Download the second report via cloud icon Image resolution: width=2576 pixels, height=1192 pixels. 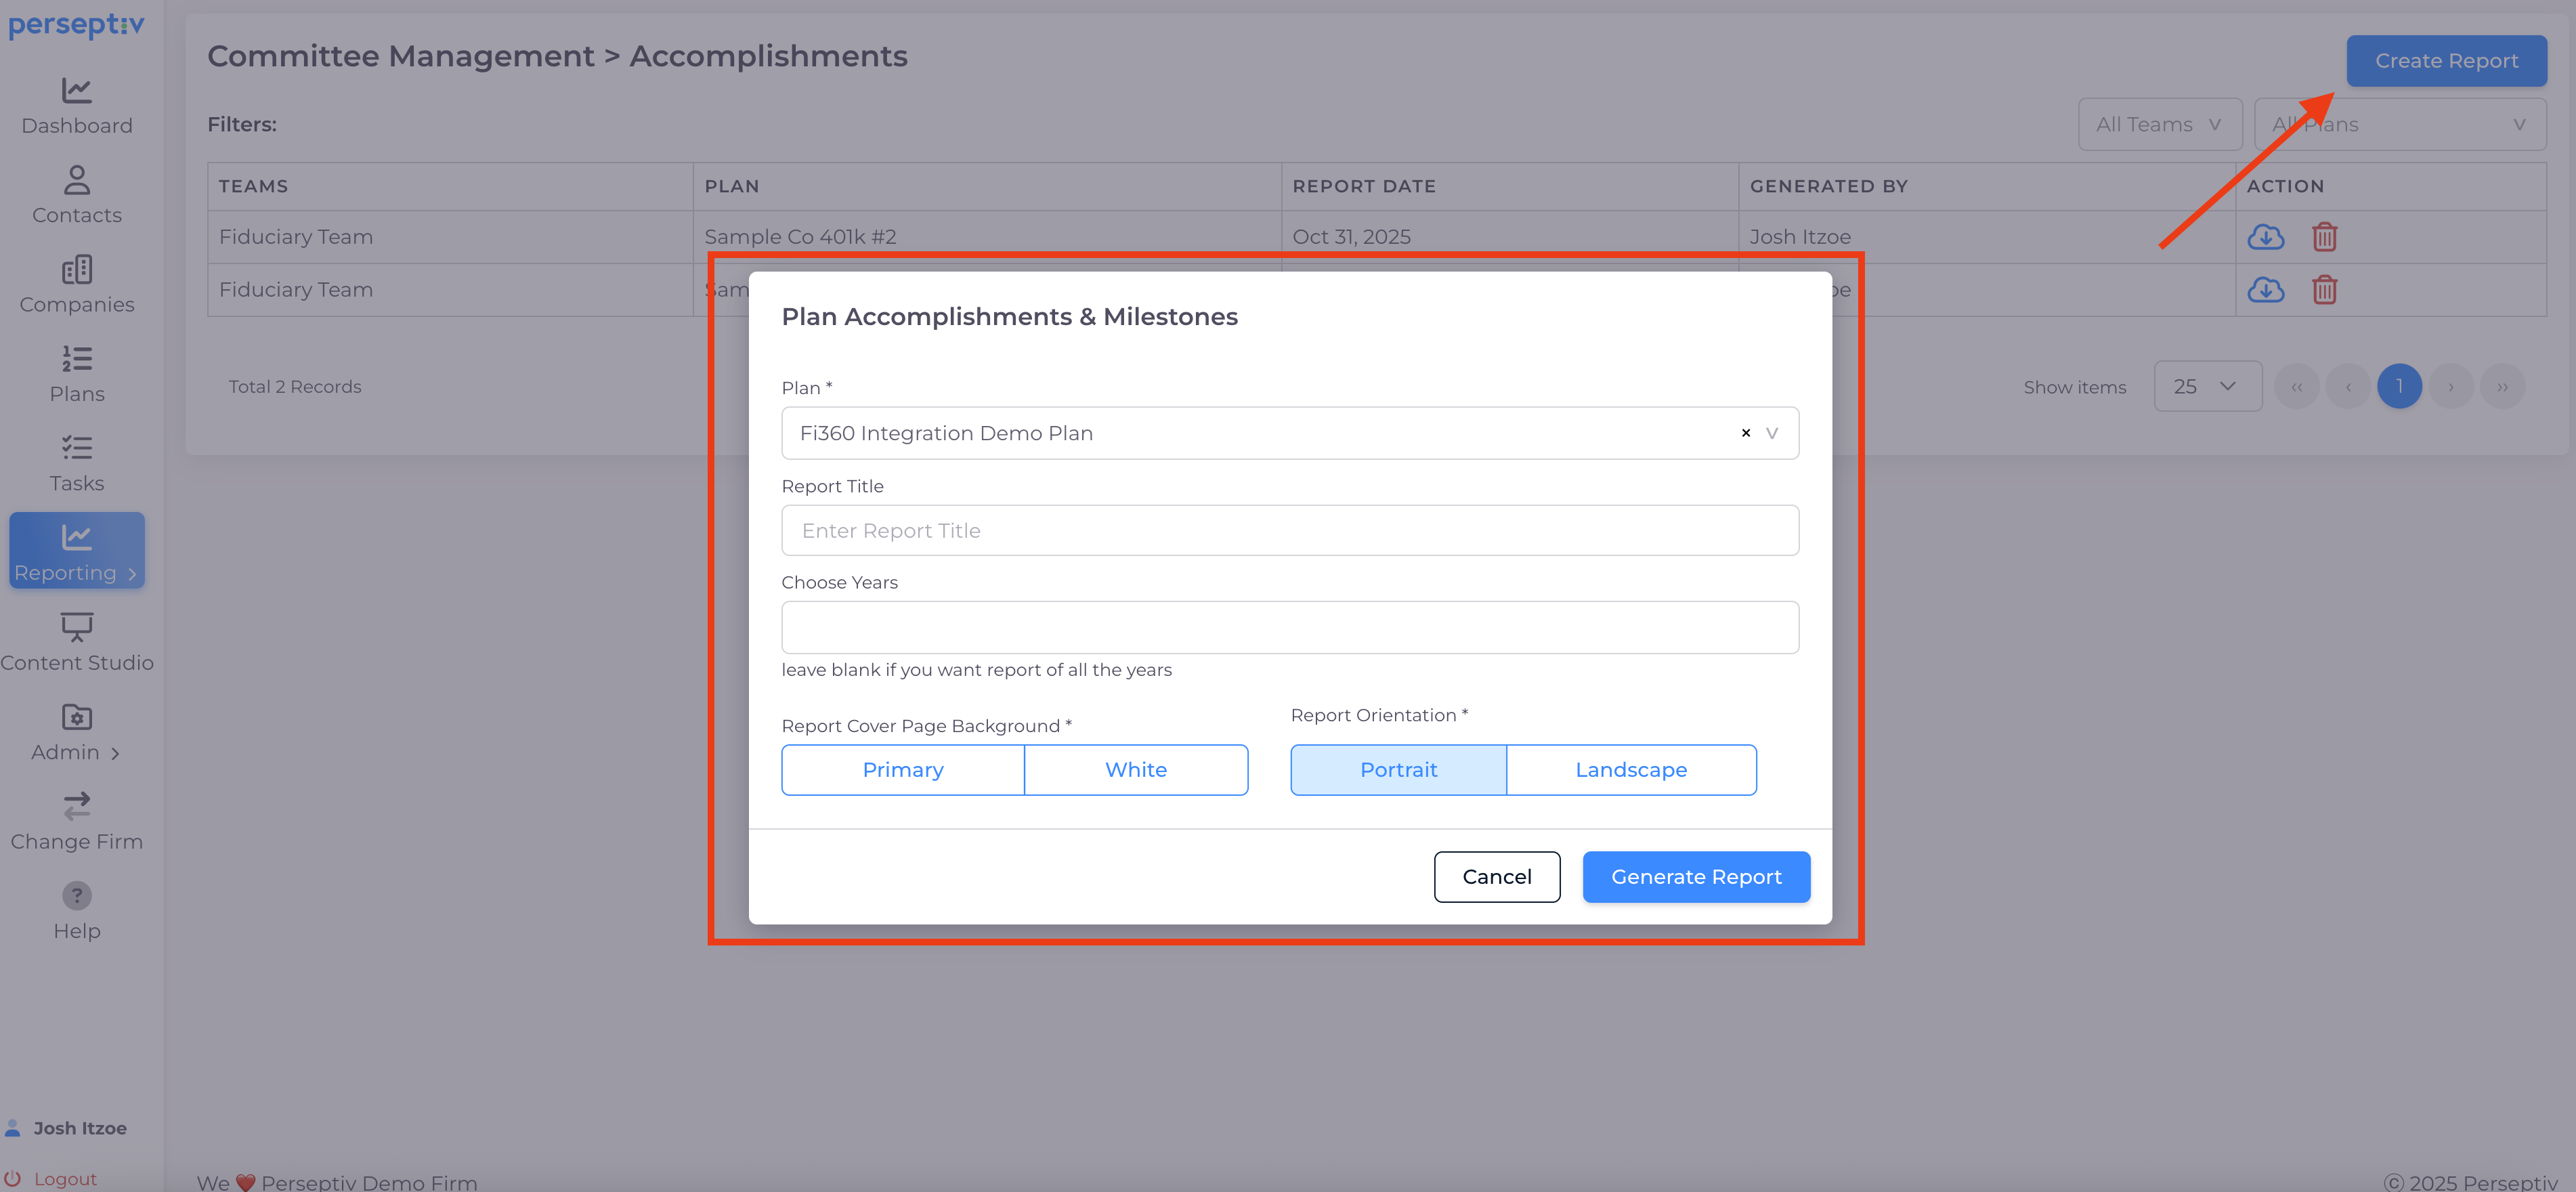point(2265,290)
